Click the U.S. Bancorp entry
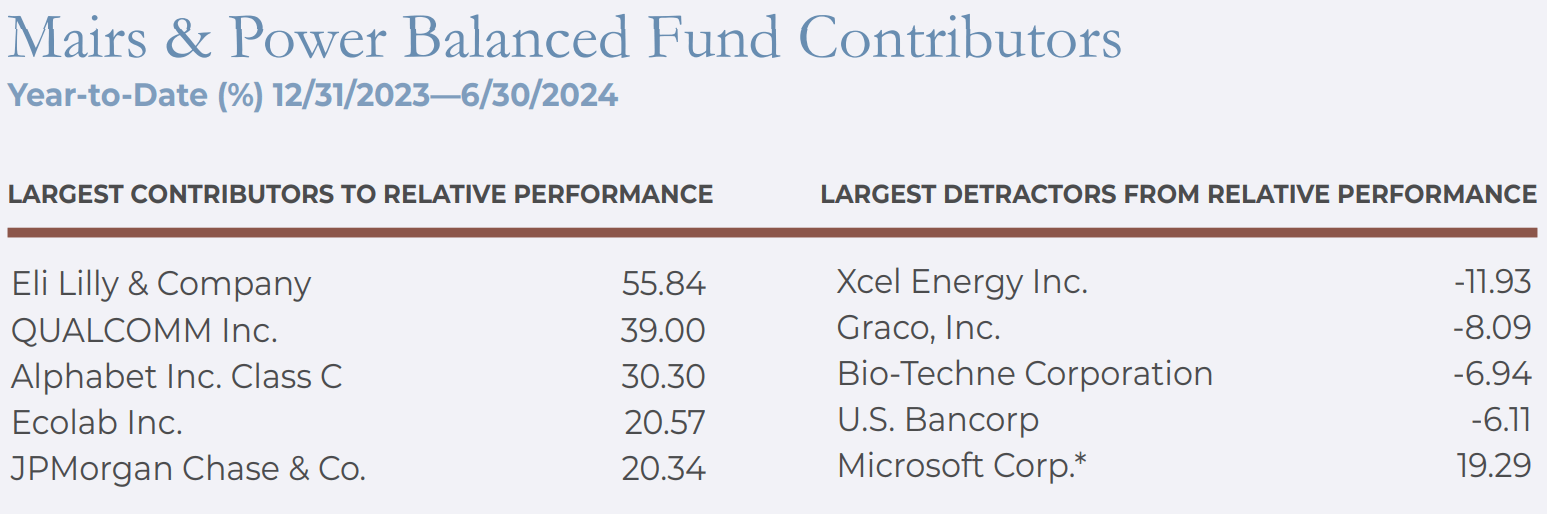1547x514 pixels. pyautogui.click(x=937, y=420)
